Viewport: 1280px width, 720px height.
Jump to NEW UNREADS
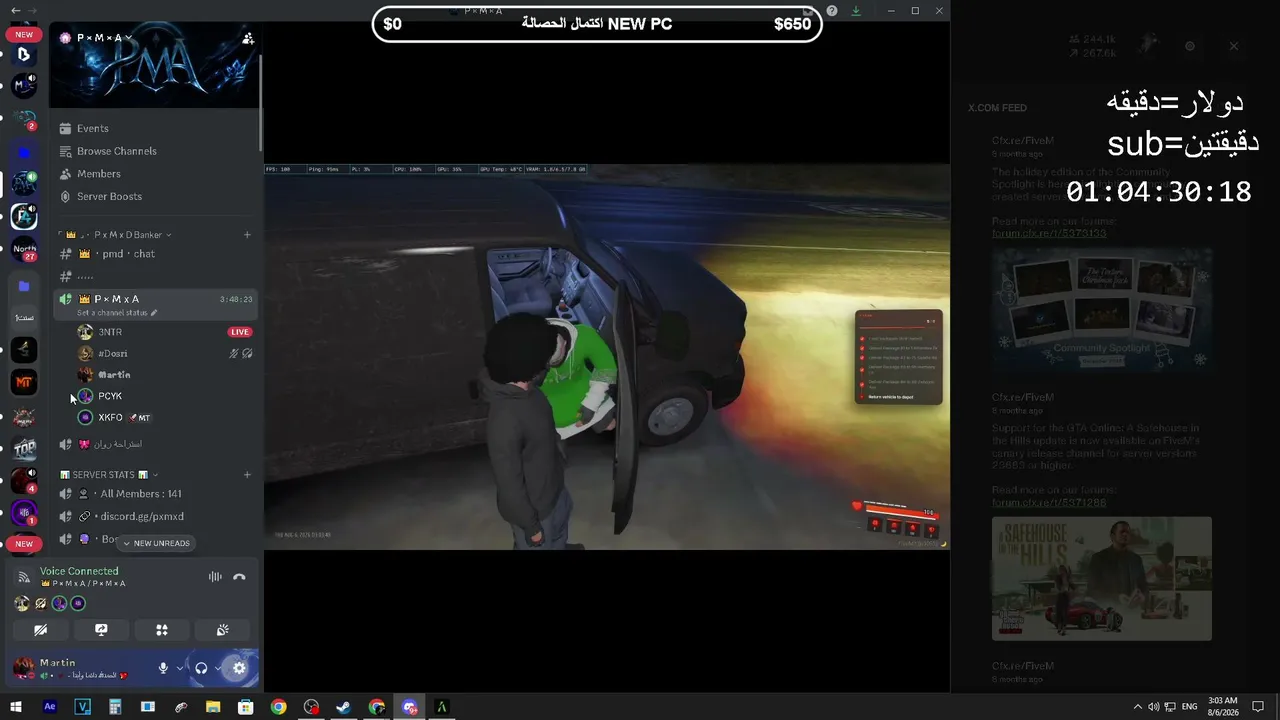[x=156, y=543]
